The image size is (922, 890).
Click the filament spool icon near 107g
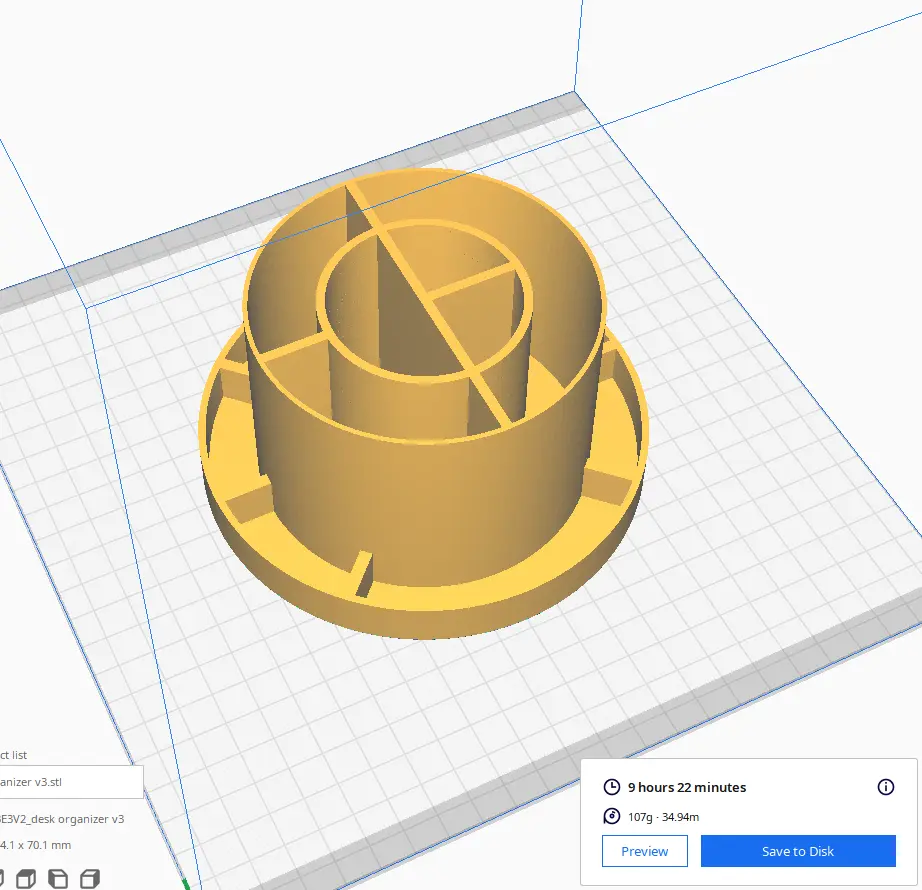click(x=614, y=816)
